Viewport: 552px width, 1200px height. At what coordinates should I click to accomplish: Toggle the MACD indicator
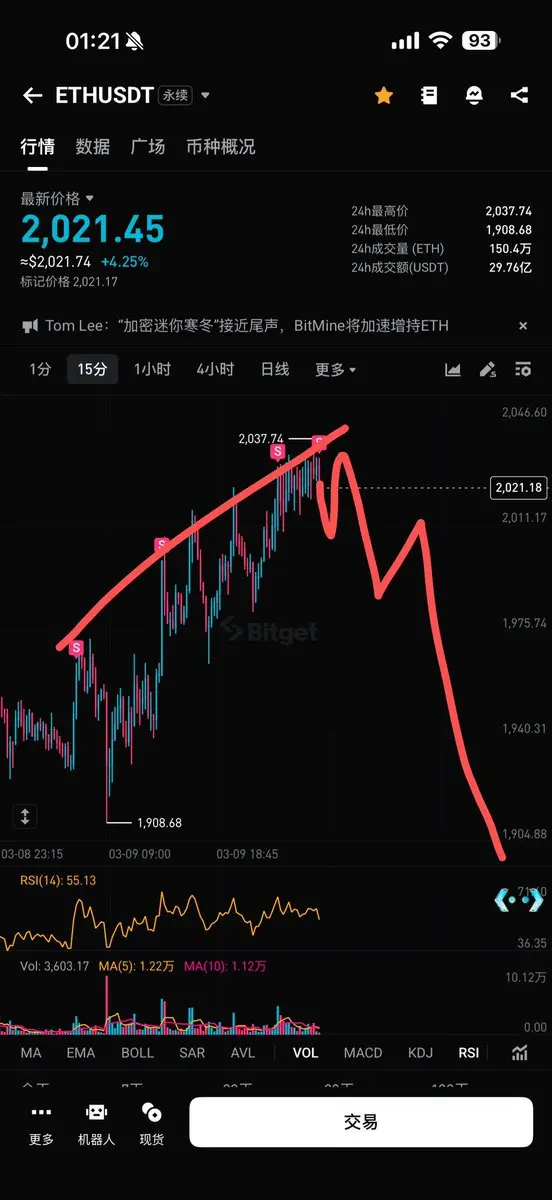click(363, 1052)
